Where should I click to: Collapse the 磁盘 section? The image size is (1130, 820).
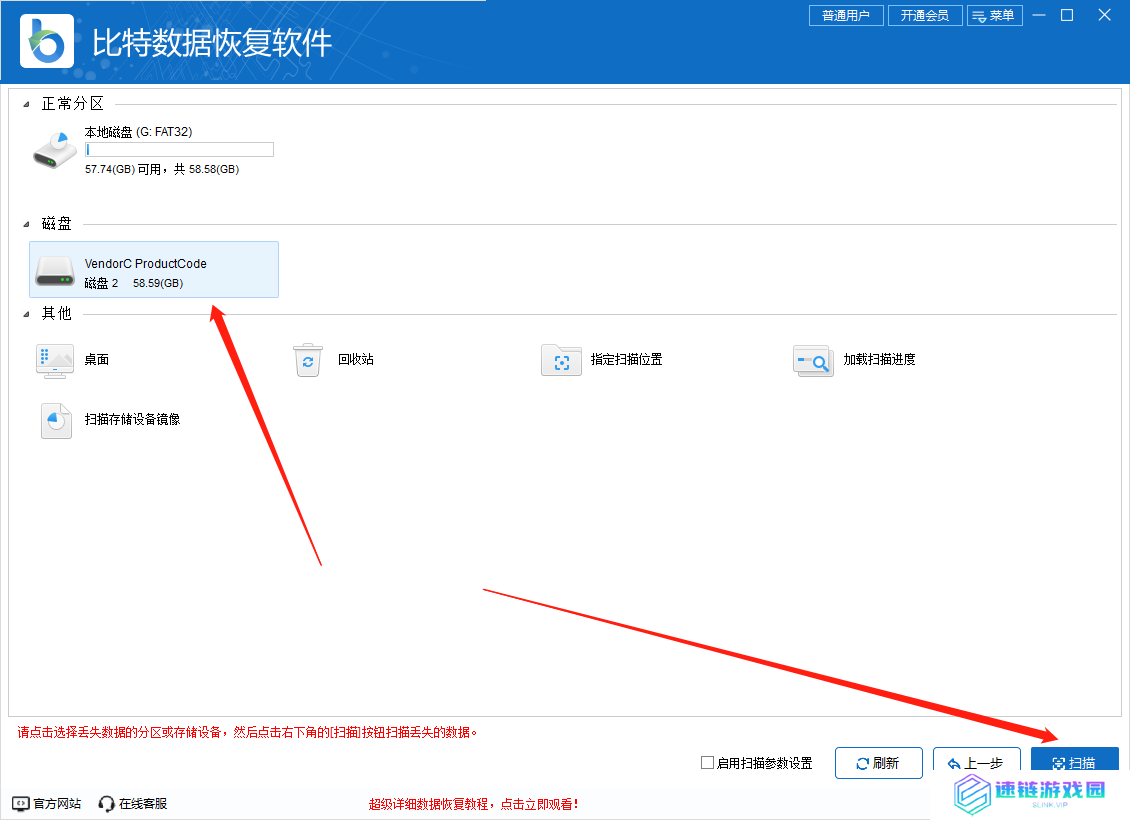coord(26,224)
